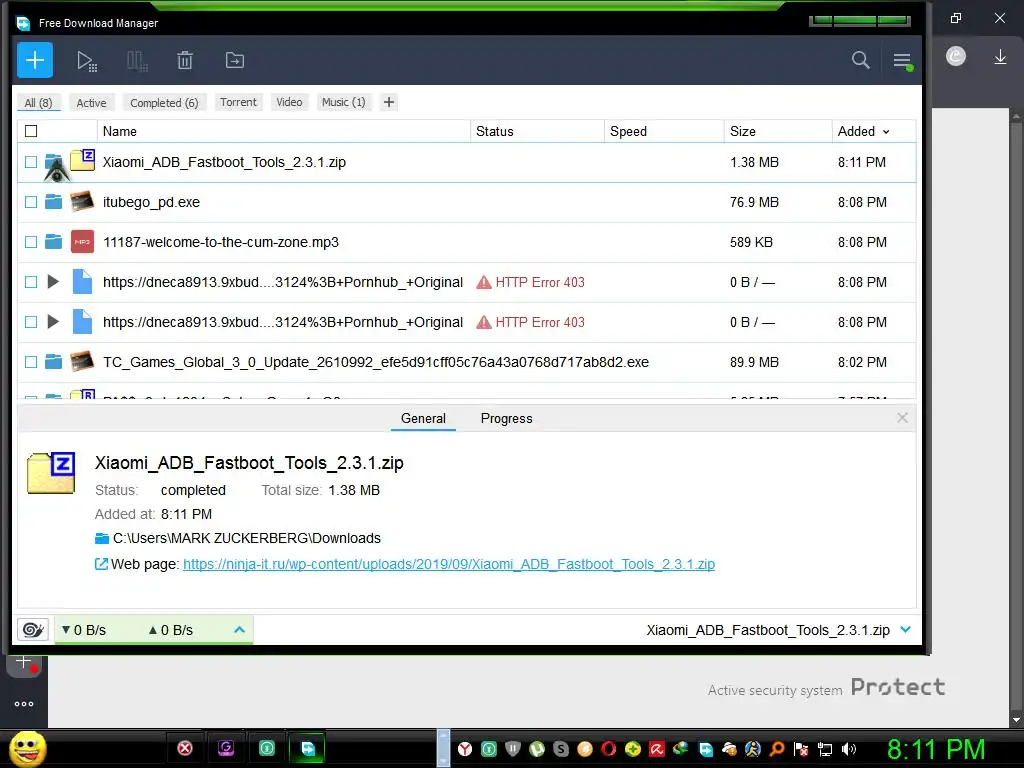The width and height of the screenshot is (1024, 768).
Task: Click the three dots icon in left sidebar
Action: click(x=24, y=703)
